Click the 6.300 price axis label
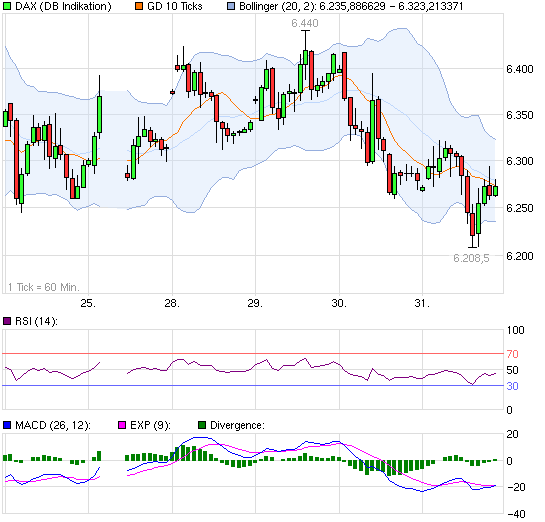 pyautogui.click(x=520, y=161)
